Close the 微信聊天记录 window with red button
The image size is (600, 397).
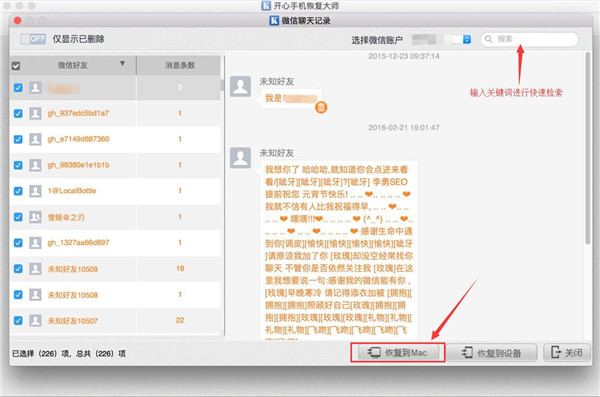tap(17, 20)
